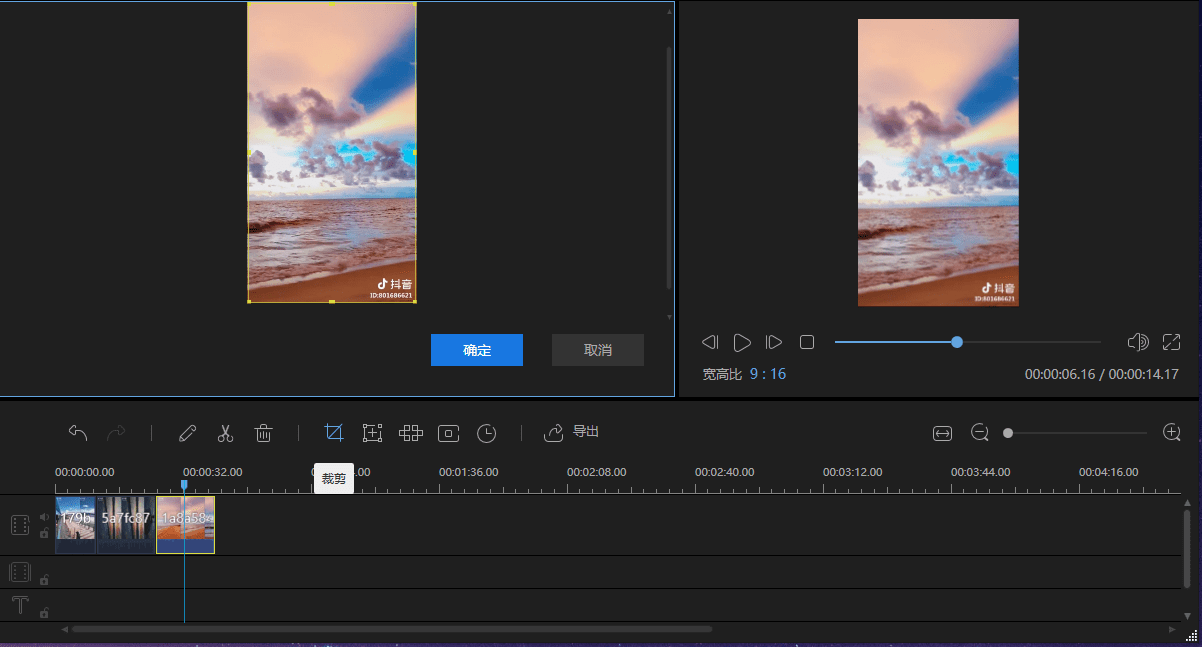The width and height of the screenshot is (1202, 647).
Task: Select the crop (裁剪) tool icon
Action: pyautogui.click(x=334, y=433)
